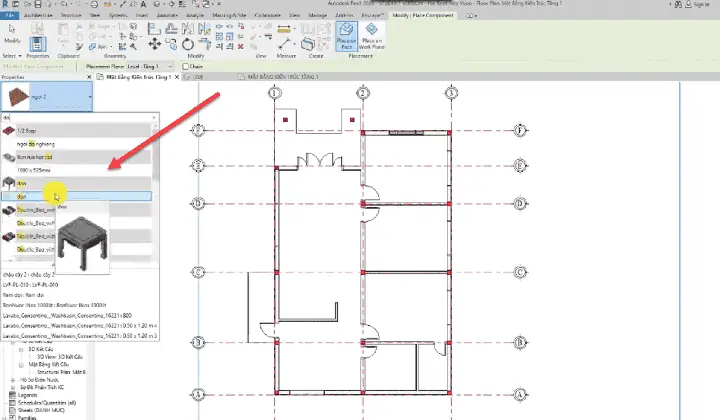This screenshot has width=720, height=420.
Task: Switch to the {3D} view tab
Action: 197,77
